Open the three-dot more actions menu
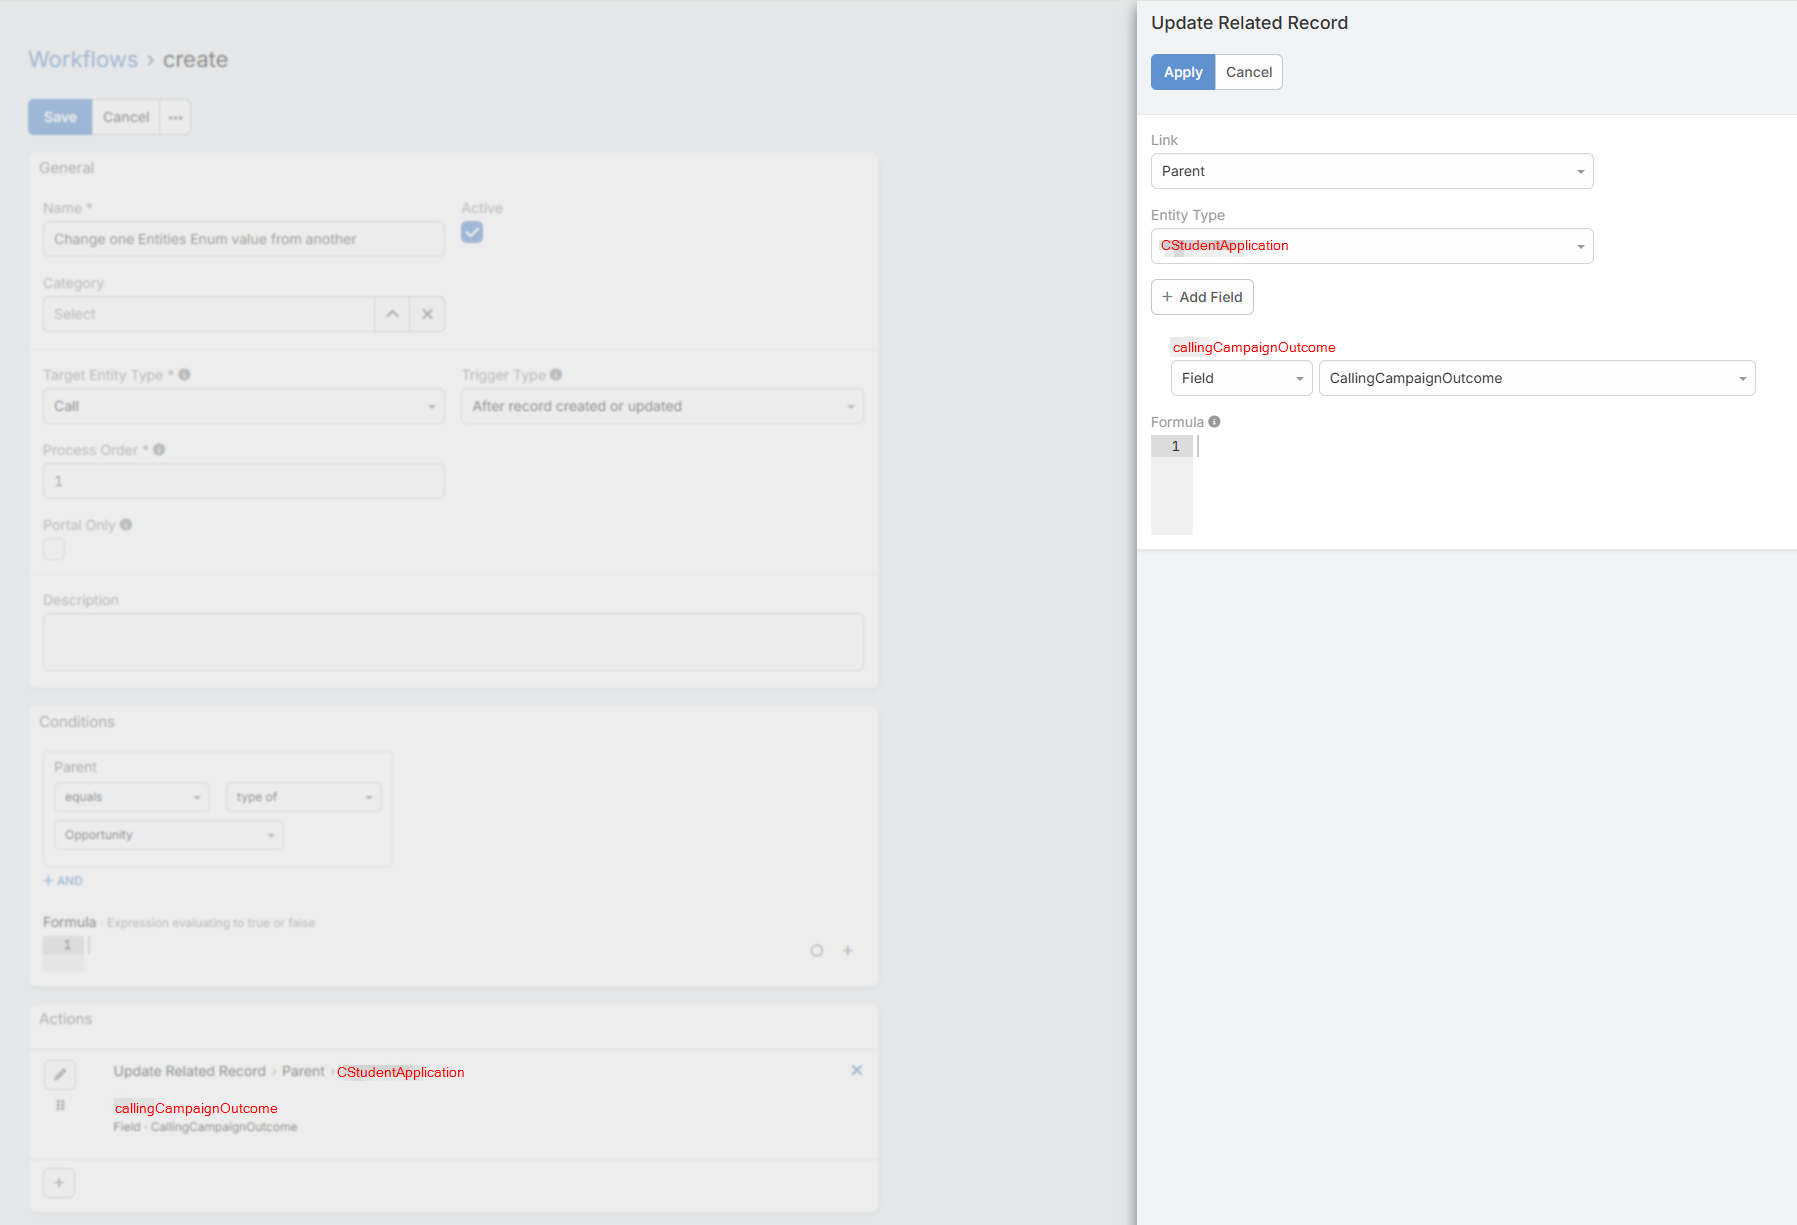 176,117
